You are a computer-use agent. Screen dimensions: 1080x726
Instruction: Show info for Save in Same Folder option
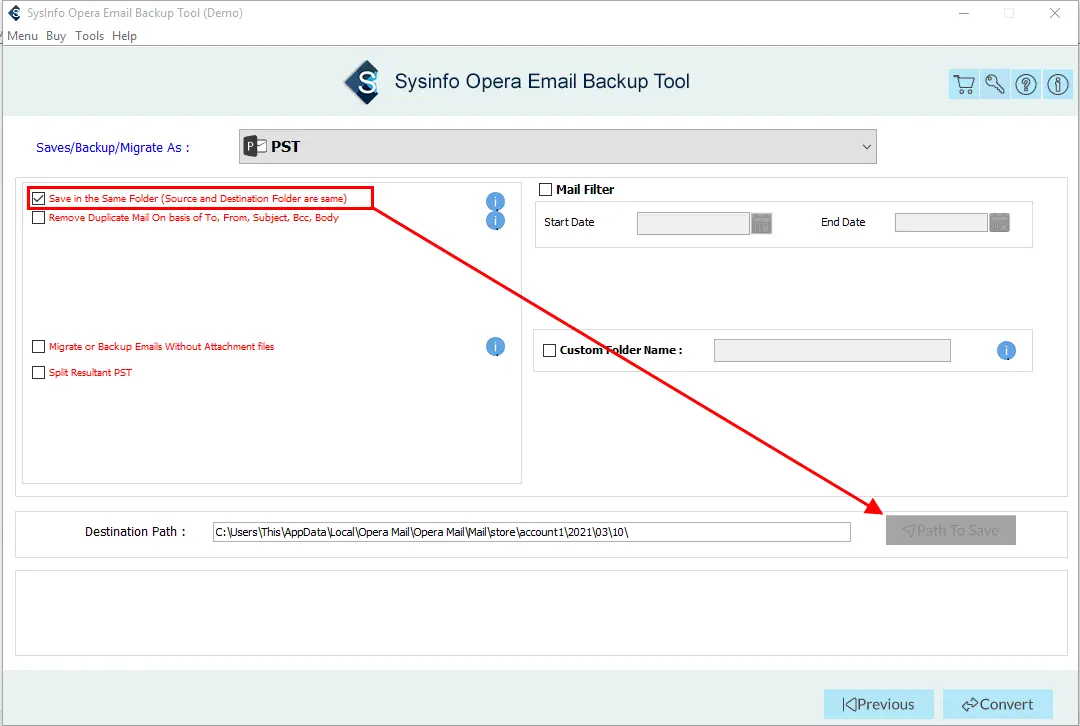(495, 201)
